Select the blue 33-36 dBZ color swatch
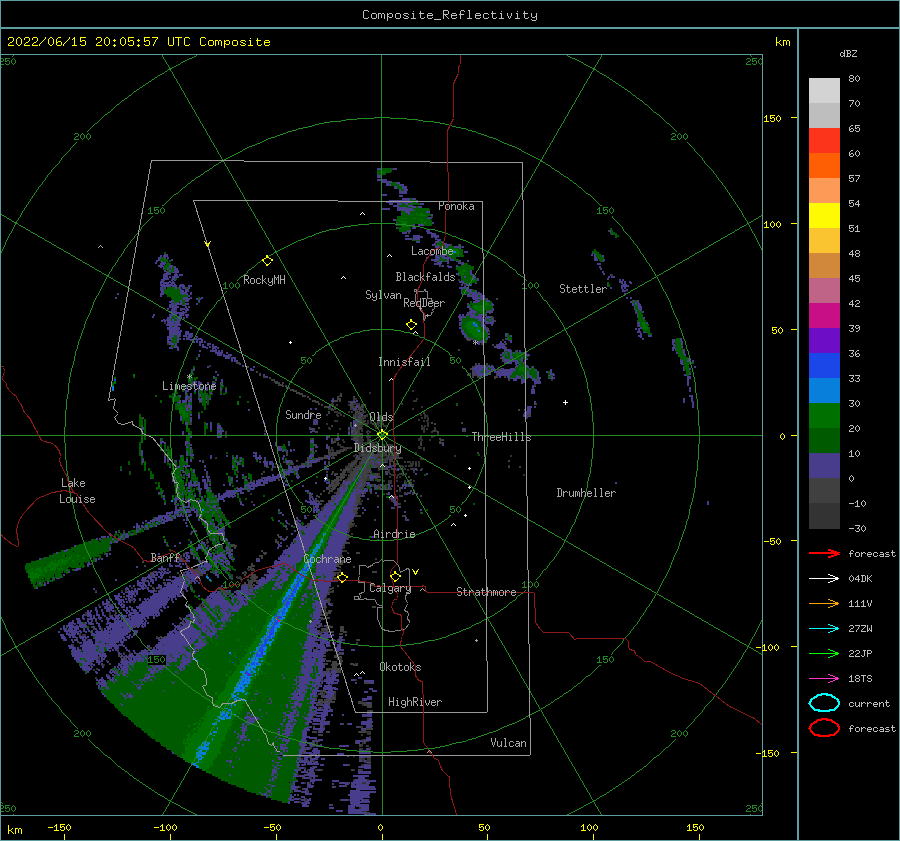 (824, 366)
